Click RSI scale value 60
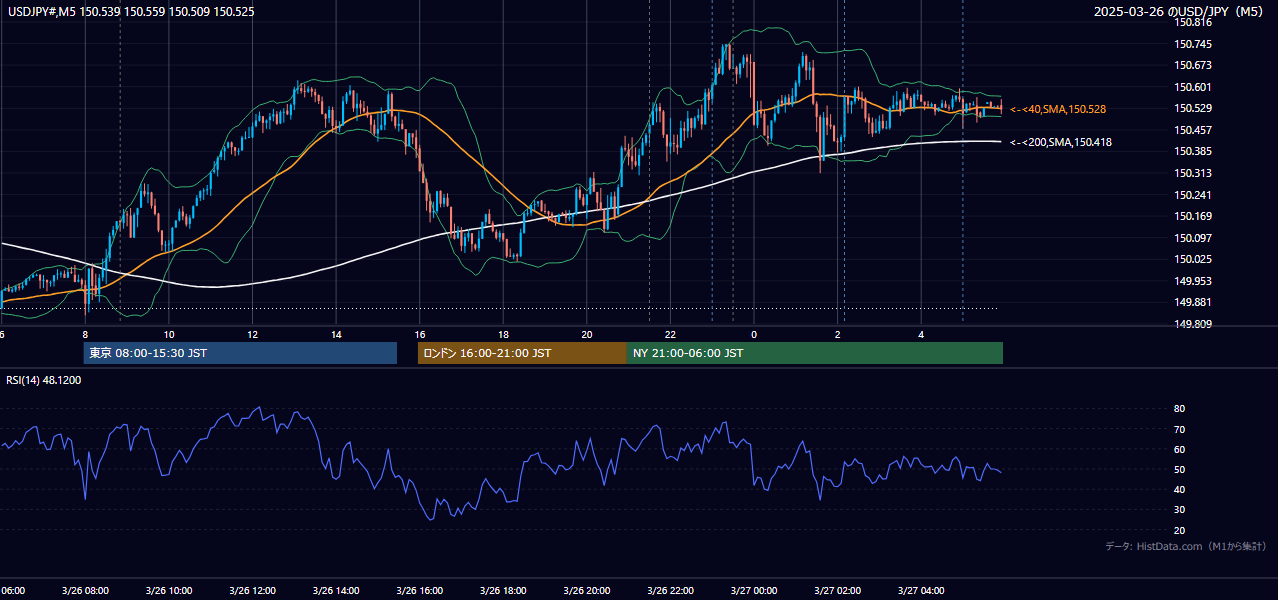 coord(1179,449)
